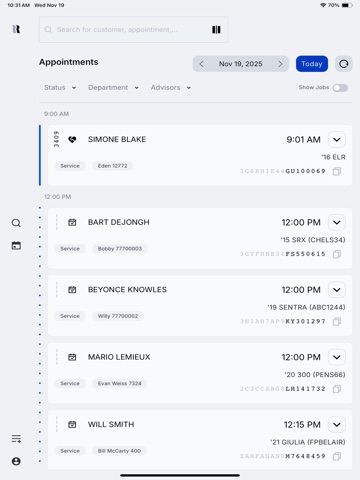Screen dimensions: 360x480
Task: Click the '15 SRX (CHELS34) vehicle text
Action: [x=313, y=240]
